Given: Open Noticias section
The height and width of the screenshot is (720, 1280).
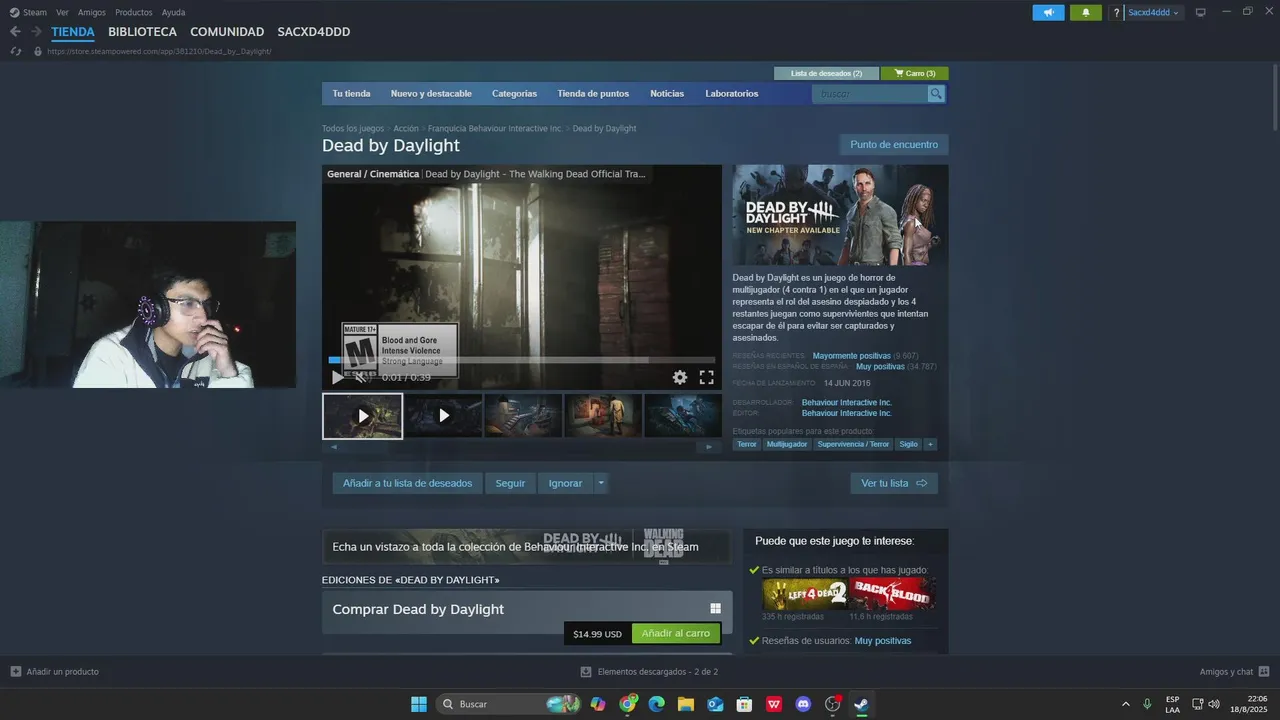Looking at the screenshot, I should coord(667,94).
